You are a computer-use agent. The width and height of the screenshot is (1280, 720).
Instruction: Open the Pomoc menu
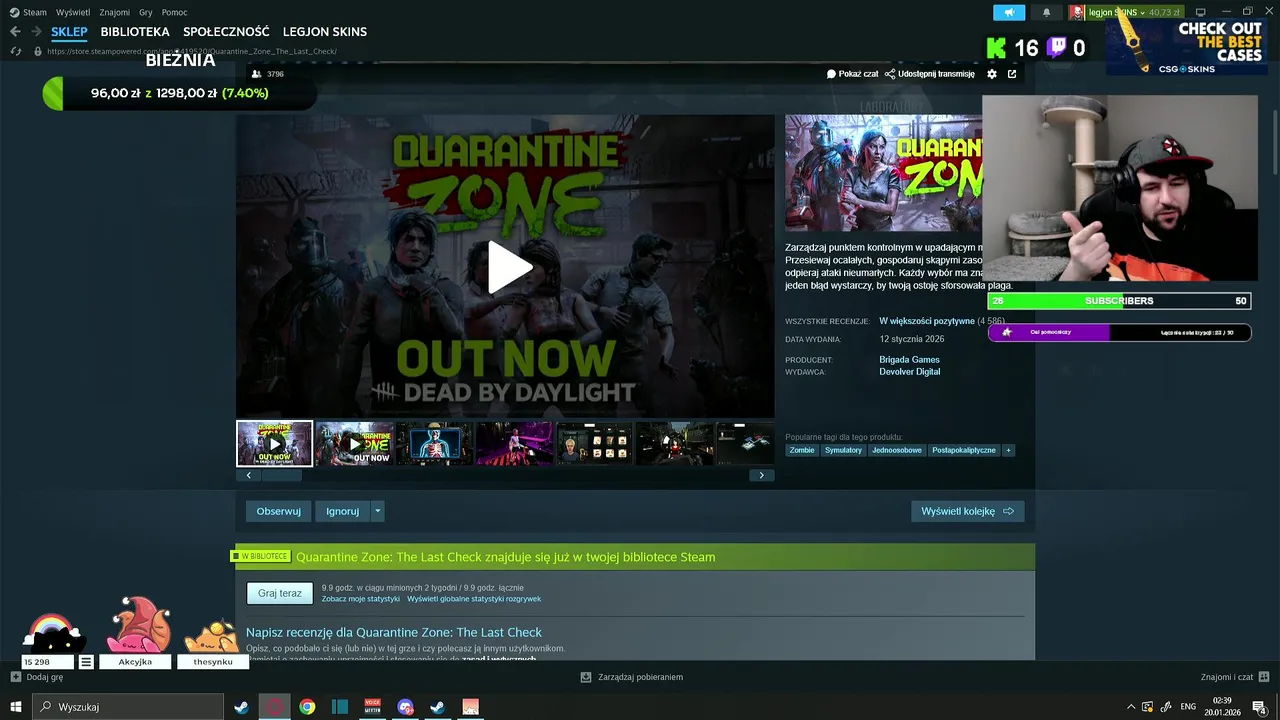[x=174, y=12]
